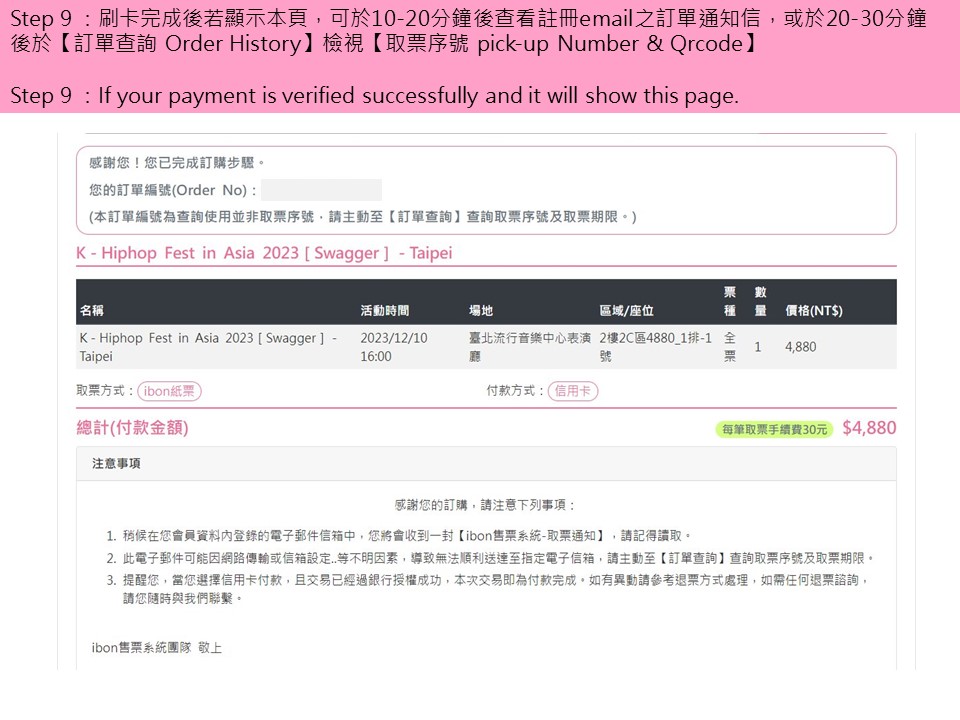The height and width of the screenshot is (720, 960).
Task: Click the 場地 column header
Action: pos(481,310)
